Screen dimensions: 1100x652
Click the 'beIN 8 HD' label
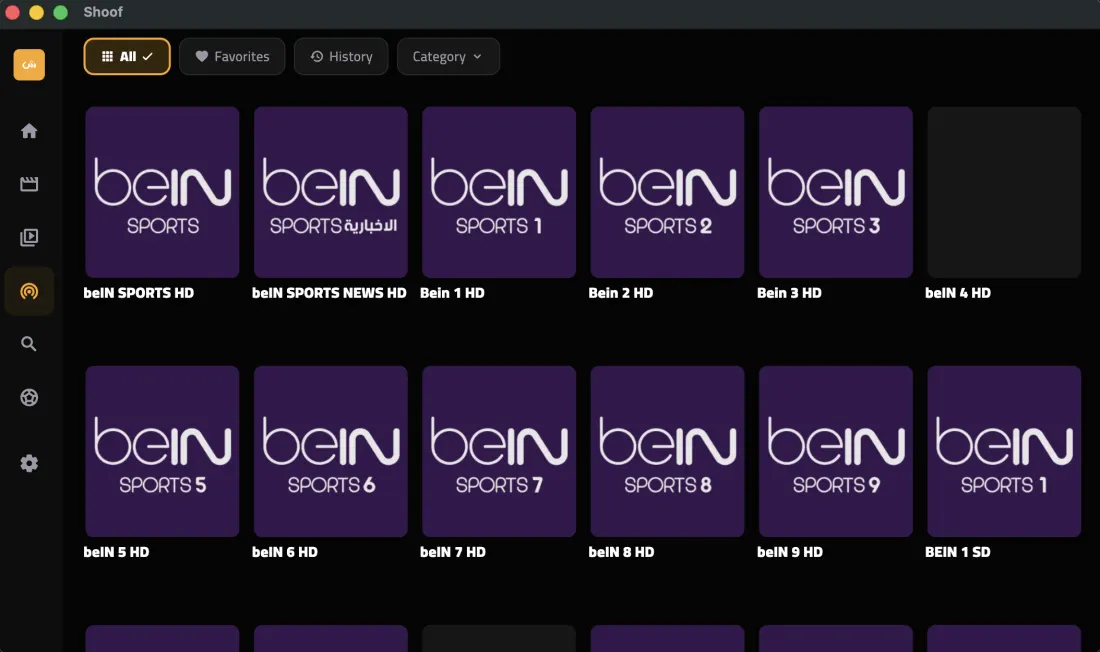pyautogui.click(x=622, y=552)
